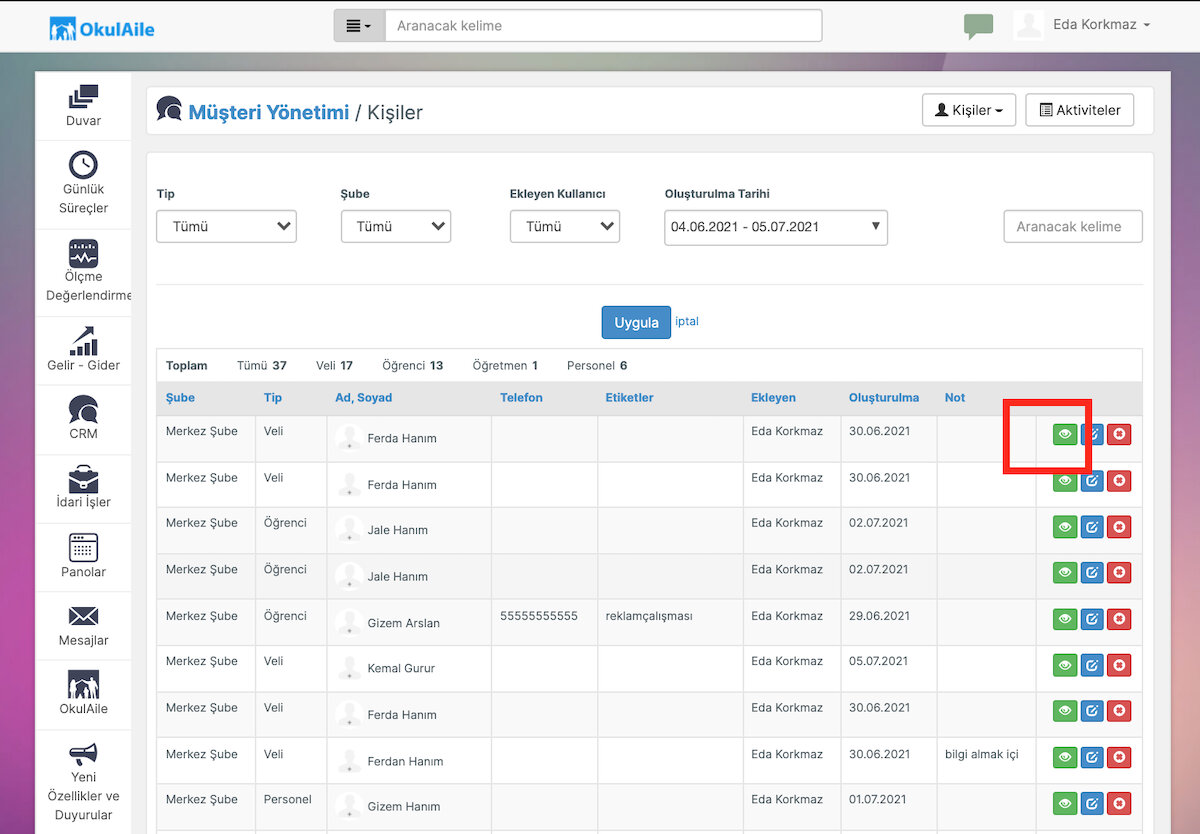Focus the top Aranacak kelime search box
The width and height of the screenshot is (1200, 834).
click(x=603, y=26)
